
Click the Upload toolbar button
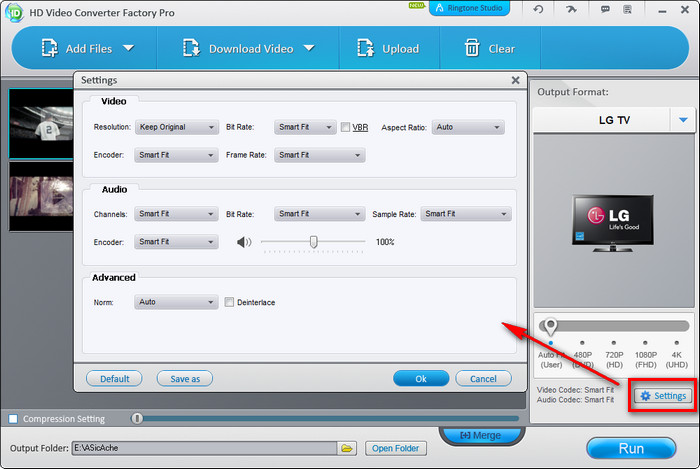pyautogui.click(x=388, y=48)
